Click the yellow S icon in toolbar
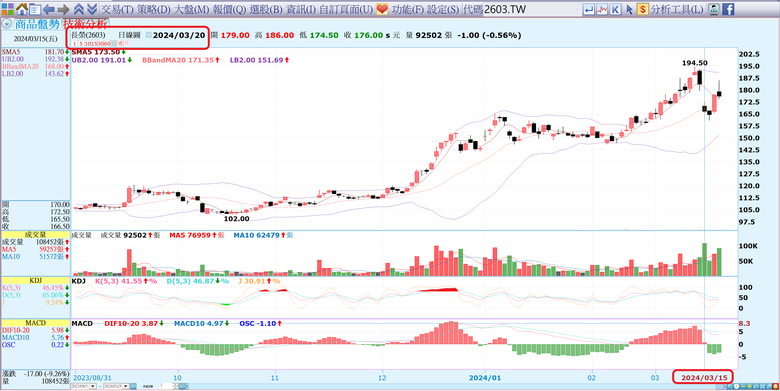 coord(643,9)
